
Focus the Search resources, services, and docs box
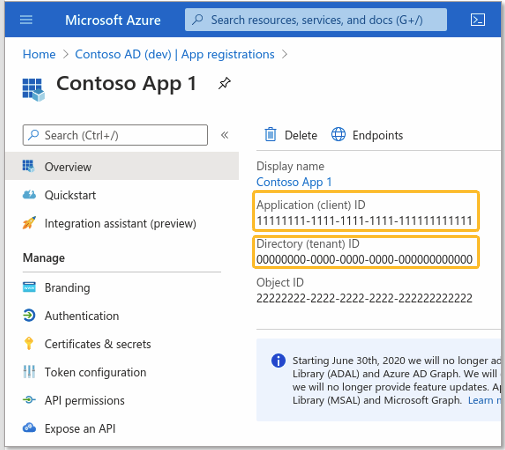[x=316, y=20]
